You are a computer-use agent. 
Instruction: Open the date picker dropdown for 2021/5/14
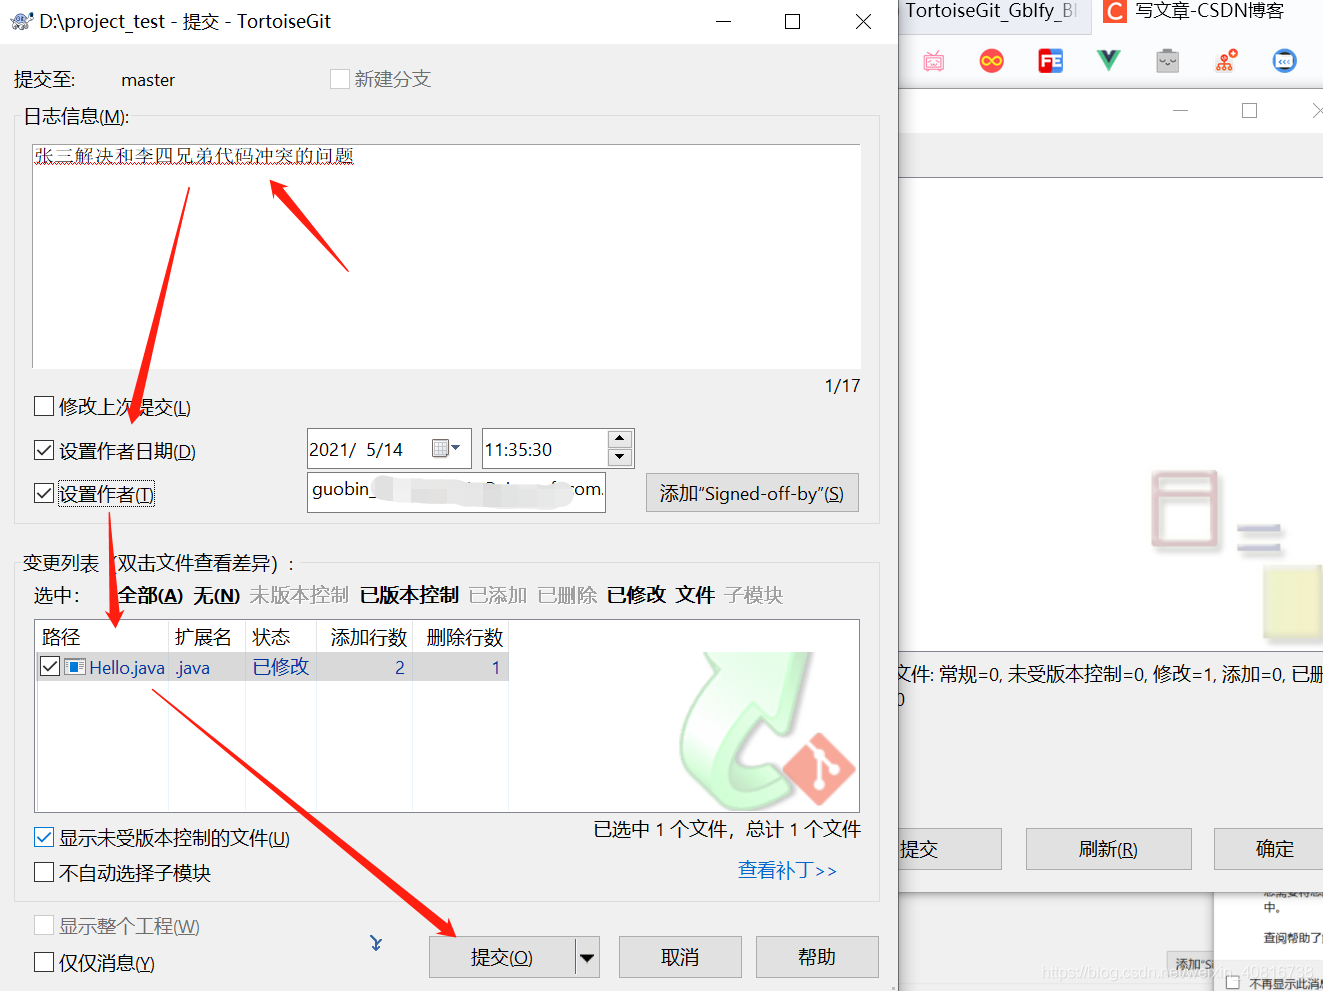point(455,448)
